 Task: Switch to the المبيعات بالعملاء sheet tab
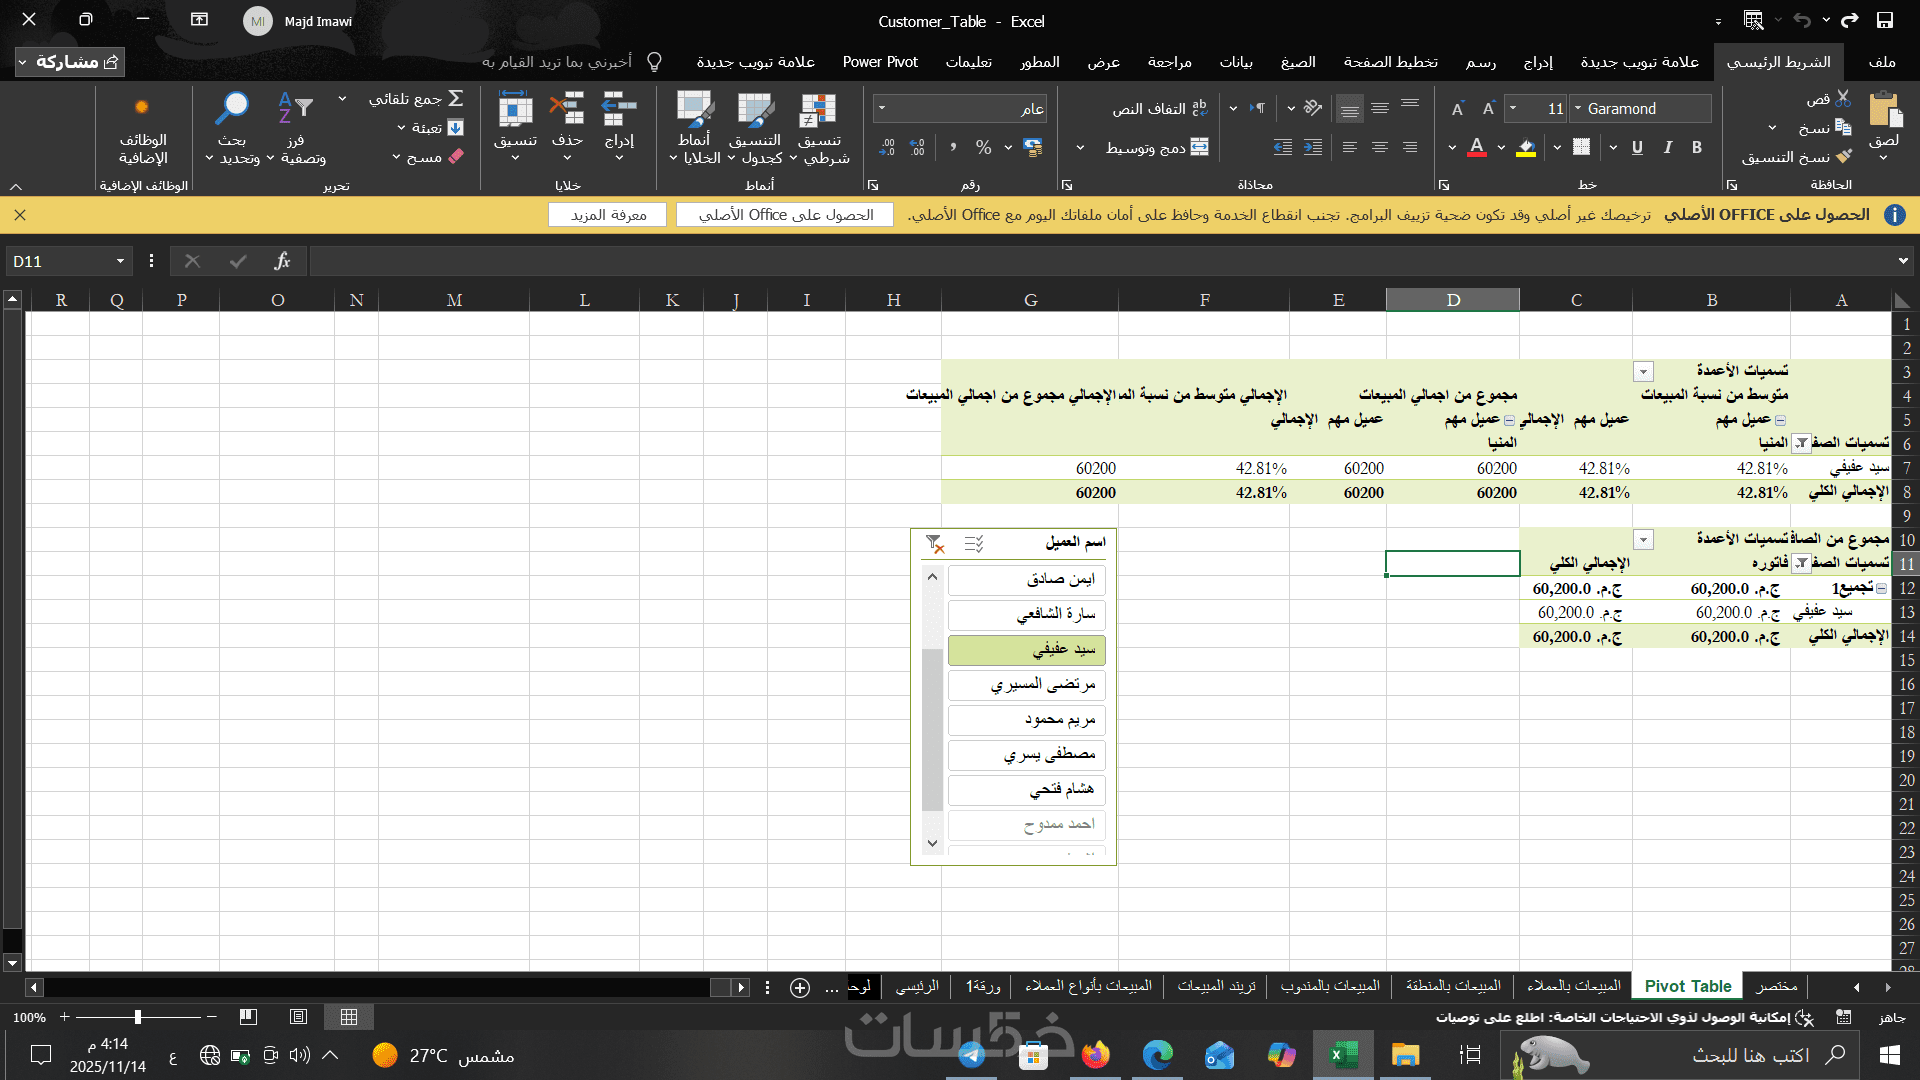[x=1573, y=986]
